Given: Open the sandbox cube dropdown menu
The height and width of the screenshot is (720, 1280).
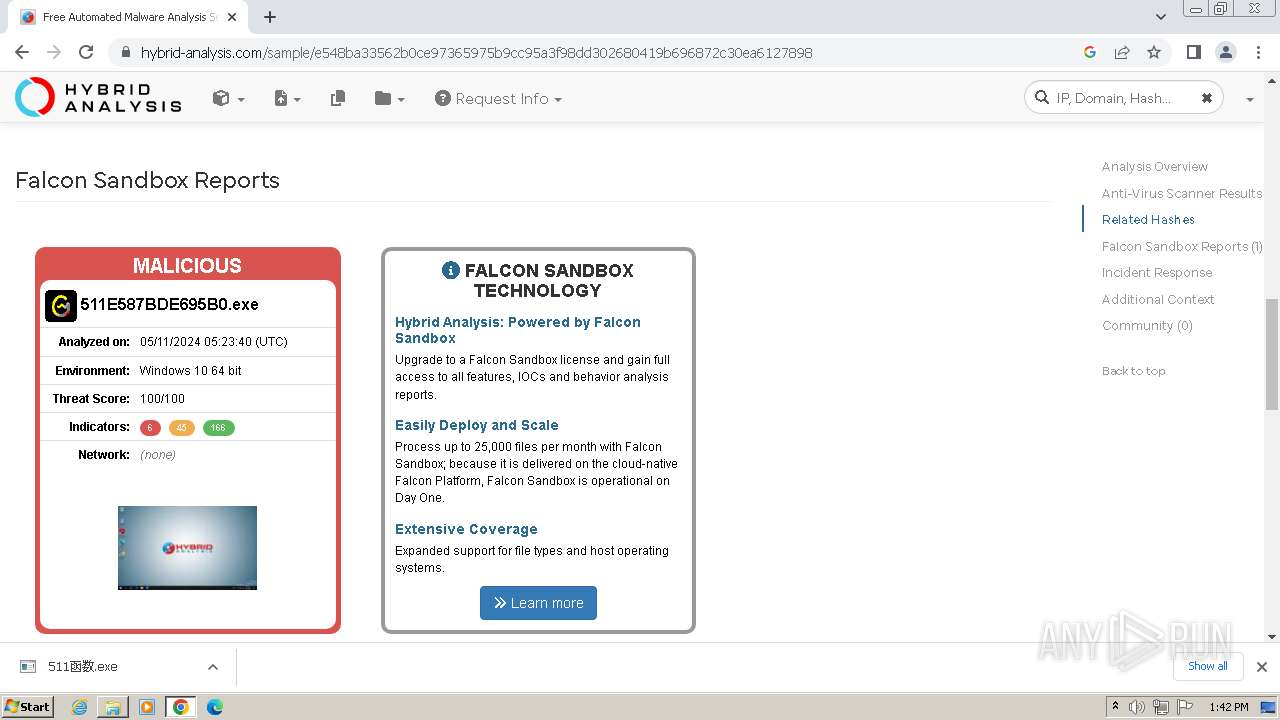Looking at the screenshot, I should [x=228, y=98].
